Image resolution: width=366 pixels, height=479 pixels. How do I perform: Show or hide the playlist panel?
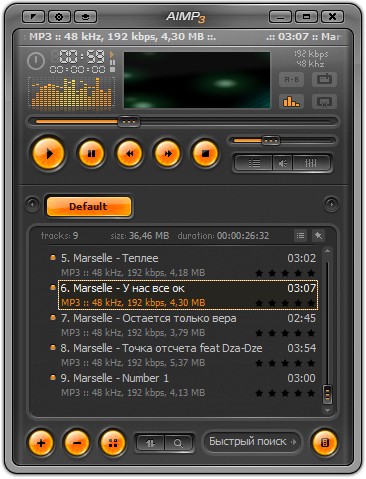tap(254, 163)
